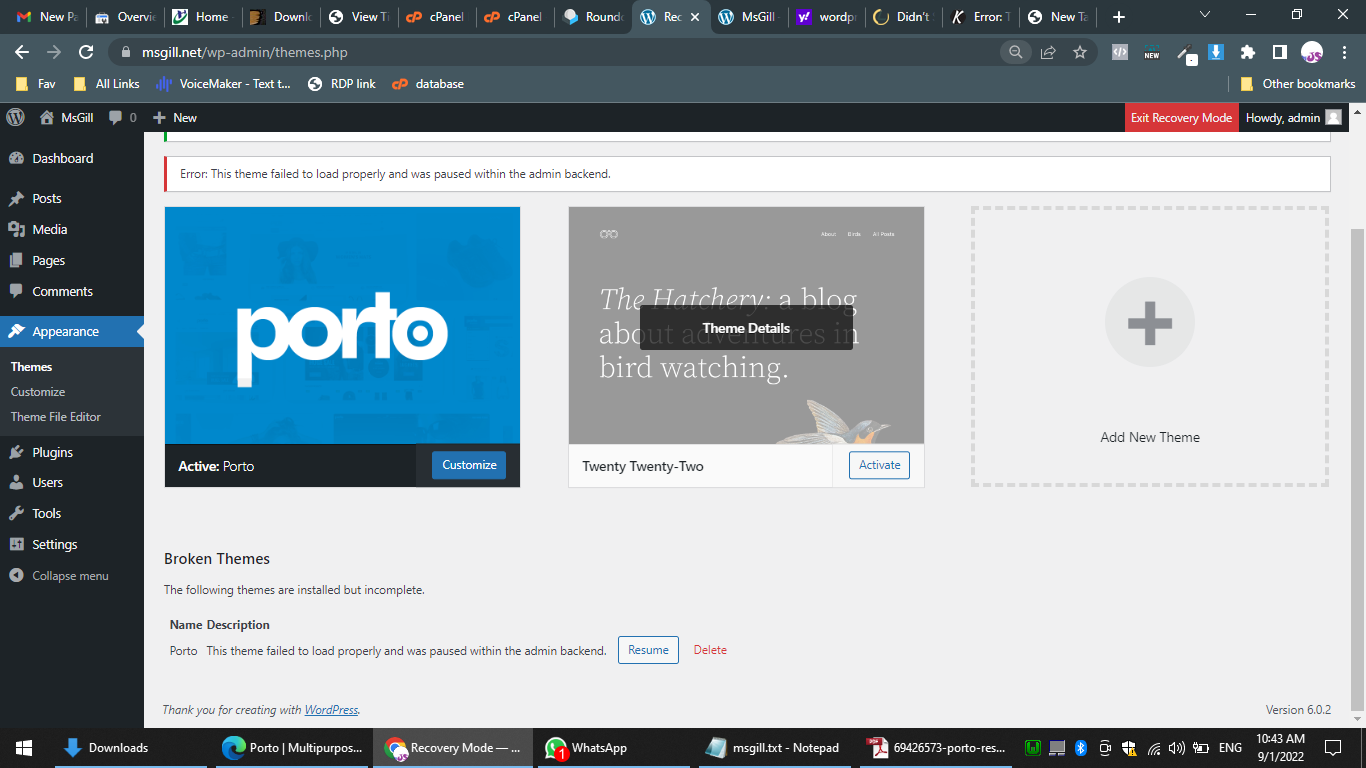Screen dimensions: 1366x768
Task: Focus the browser address bar
Action: [x=560, y=52]
